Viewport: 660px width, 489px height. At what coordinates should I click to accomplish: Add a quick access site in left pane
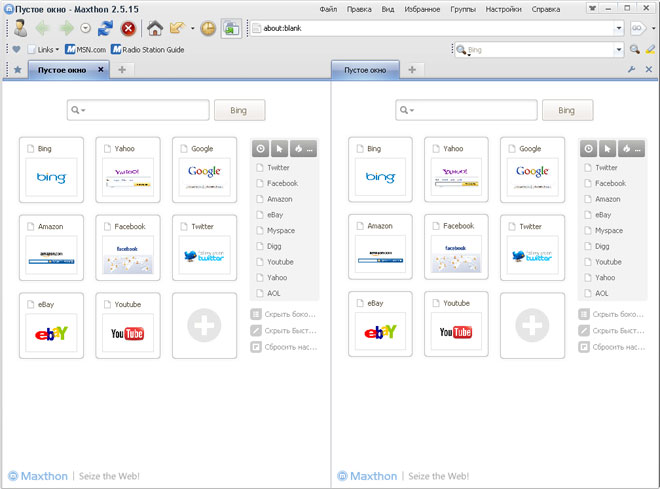point(205,326)
